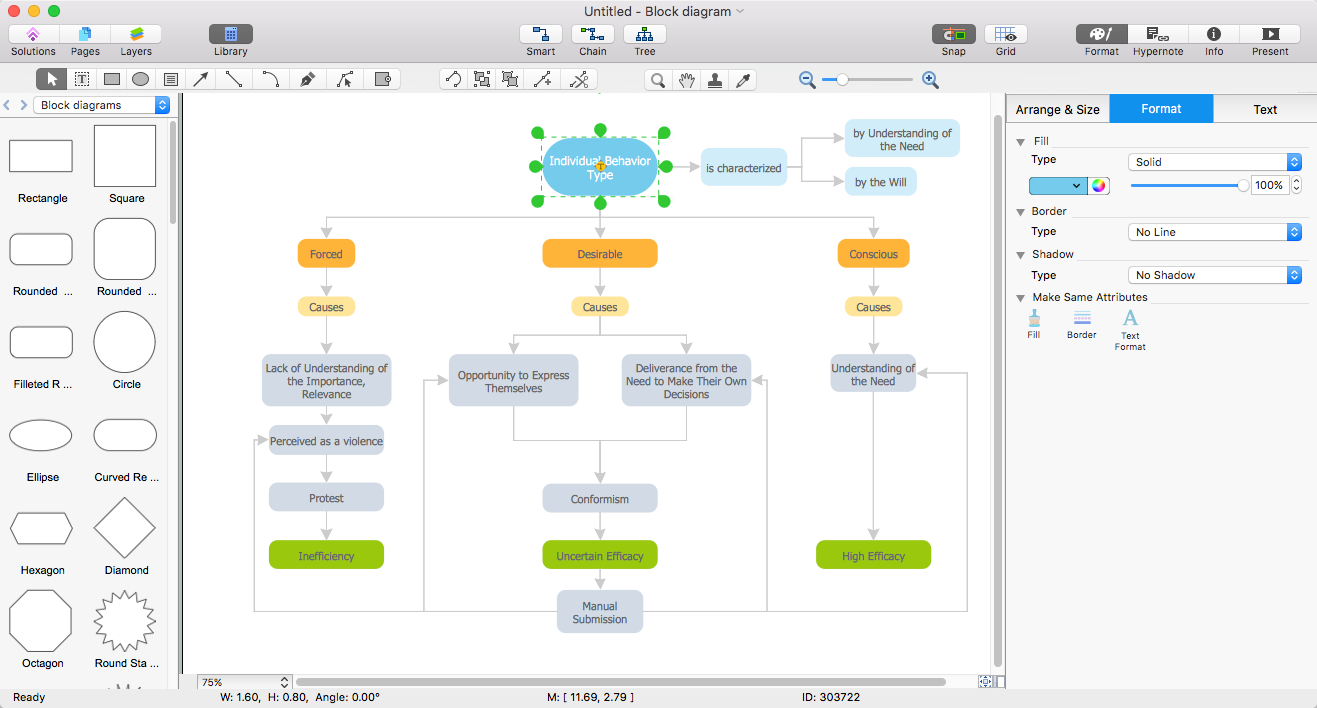This screenshot has width=1317, height=708.
Task: Open the Fill Type Solid dropdown
Action: coord(1215,162)
